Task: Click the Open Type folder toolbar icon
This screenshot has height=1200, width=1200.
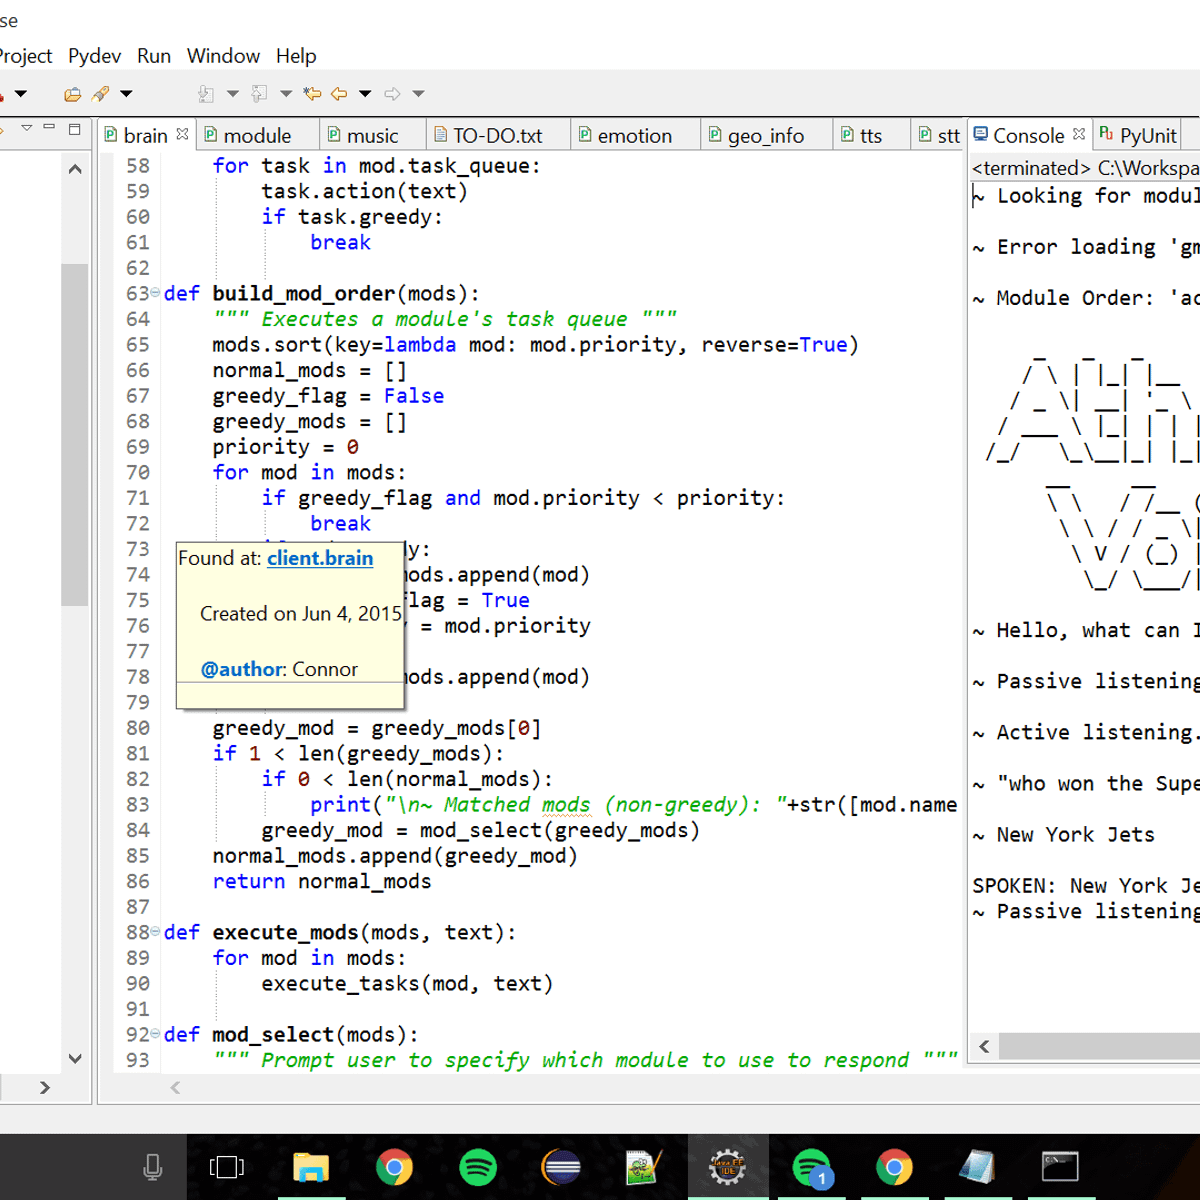Action: (x=73, y=94)
